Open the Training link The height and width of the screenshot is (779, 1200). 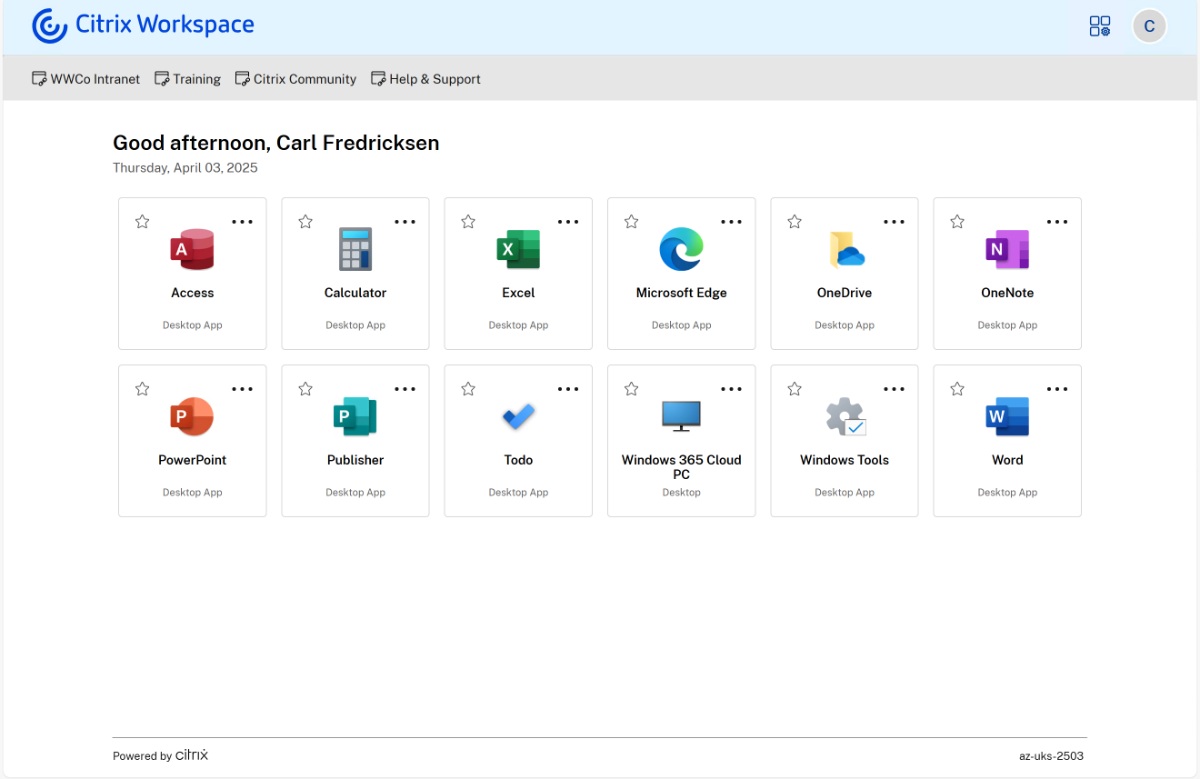click(x=187, y=79)
